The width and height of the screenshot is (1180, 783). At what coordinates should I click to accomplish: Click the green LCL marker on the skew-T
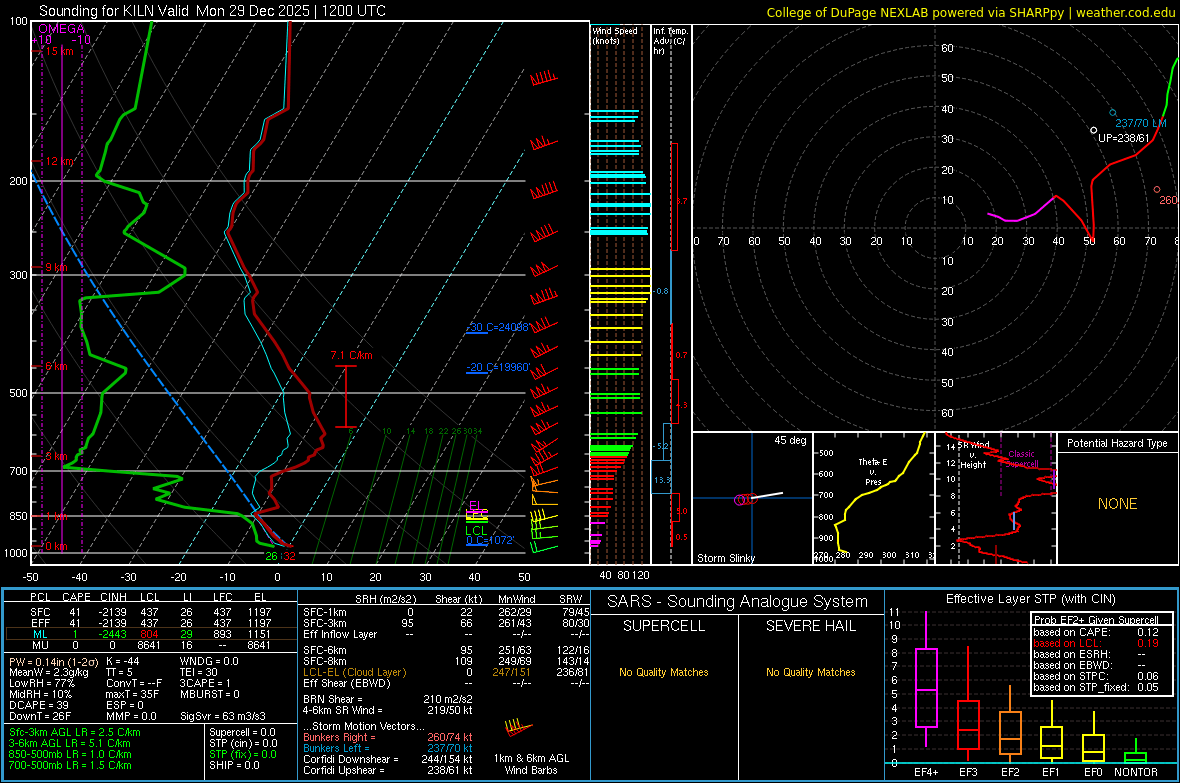coord(476,531)
